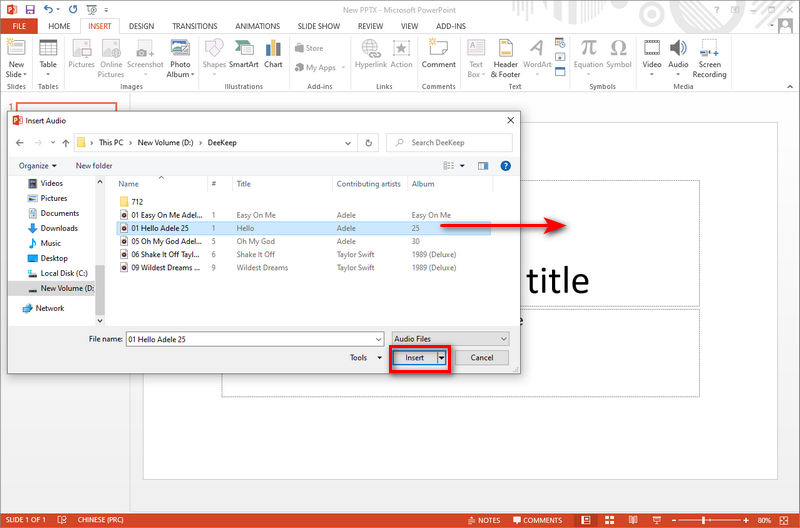Click the Insert button

coord(415,358)
